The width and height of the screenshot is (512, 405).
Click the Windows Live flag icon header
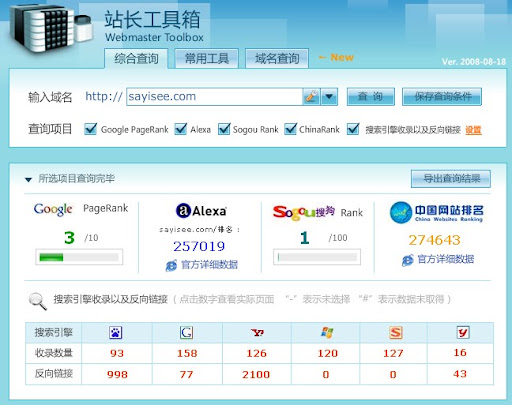pos(327,332)
